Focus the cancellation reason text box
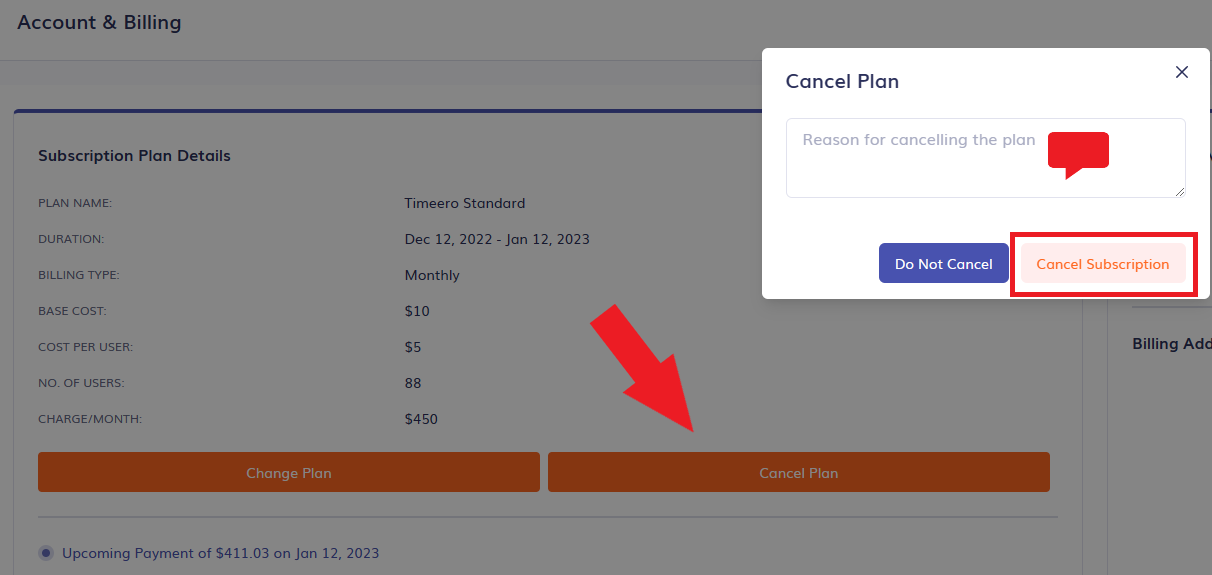Viewport: 1212px width, 575px height. [985, 158]
